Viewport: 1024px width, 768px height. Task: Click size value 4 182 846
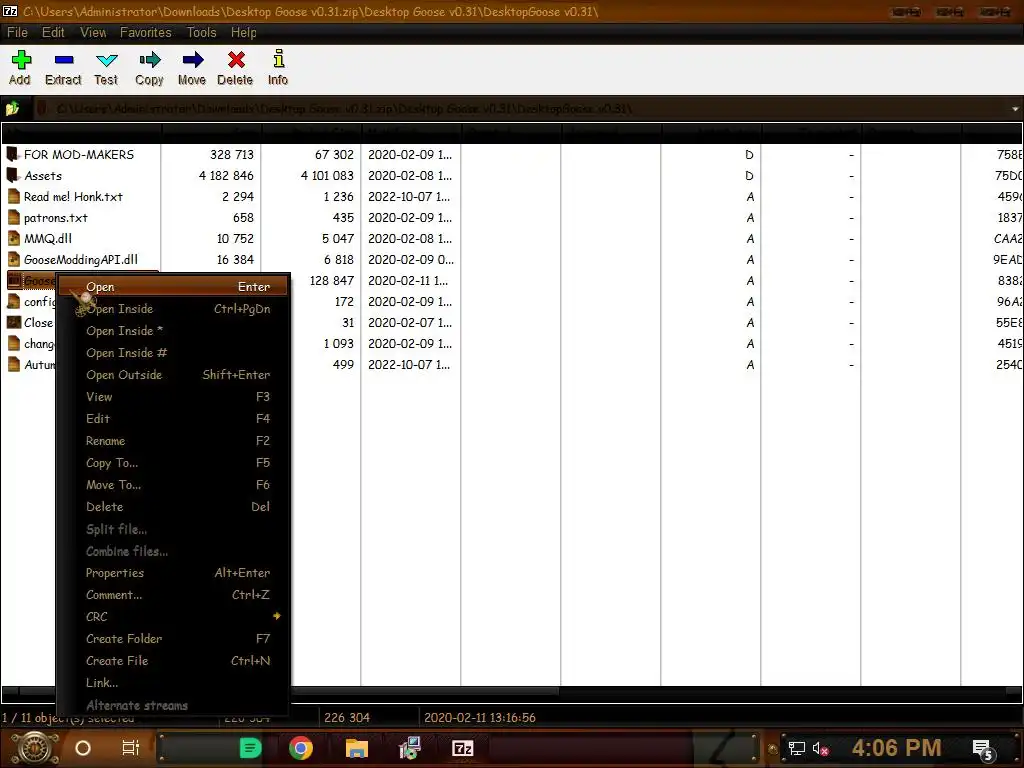pos(226,176)
